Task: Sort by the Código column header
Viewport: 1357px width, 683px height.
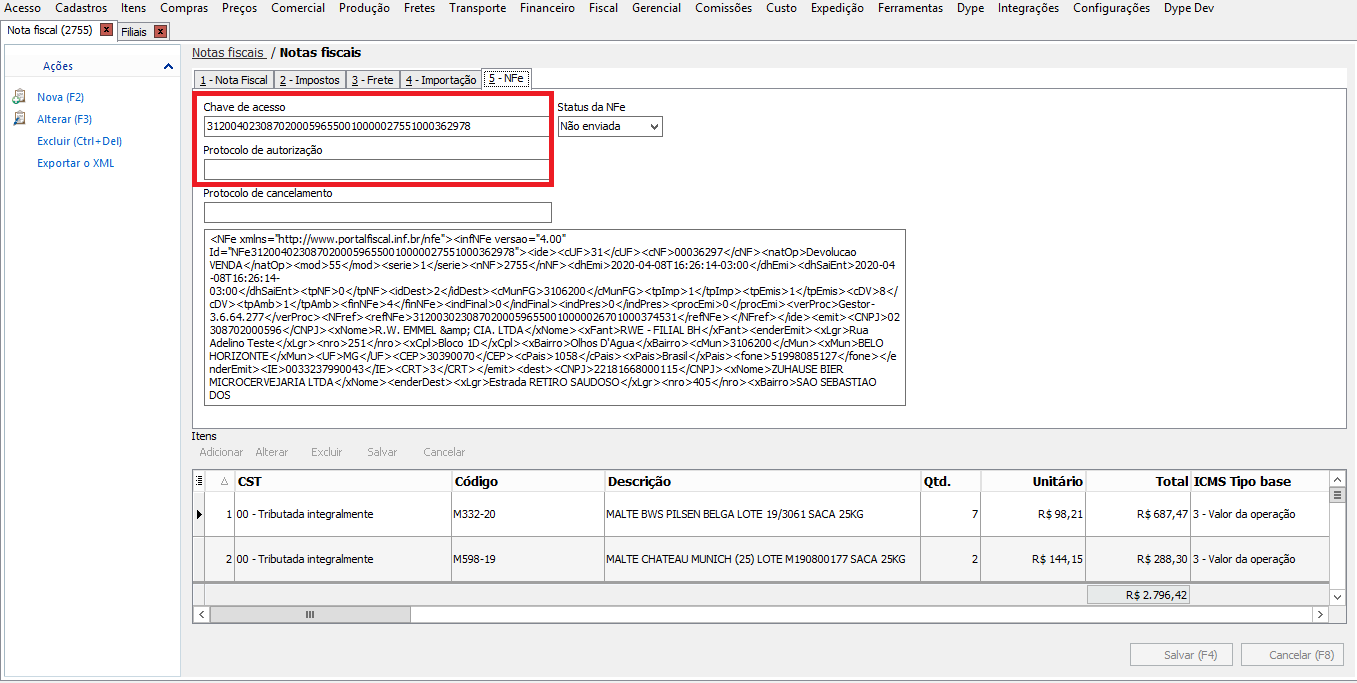Action: point(528,482)
